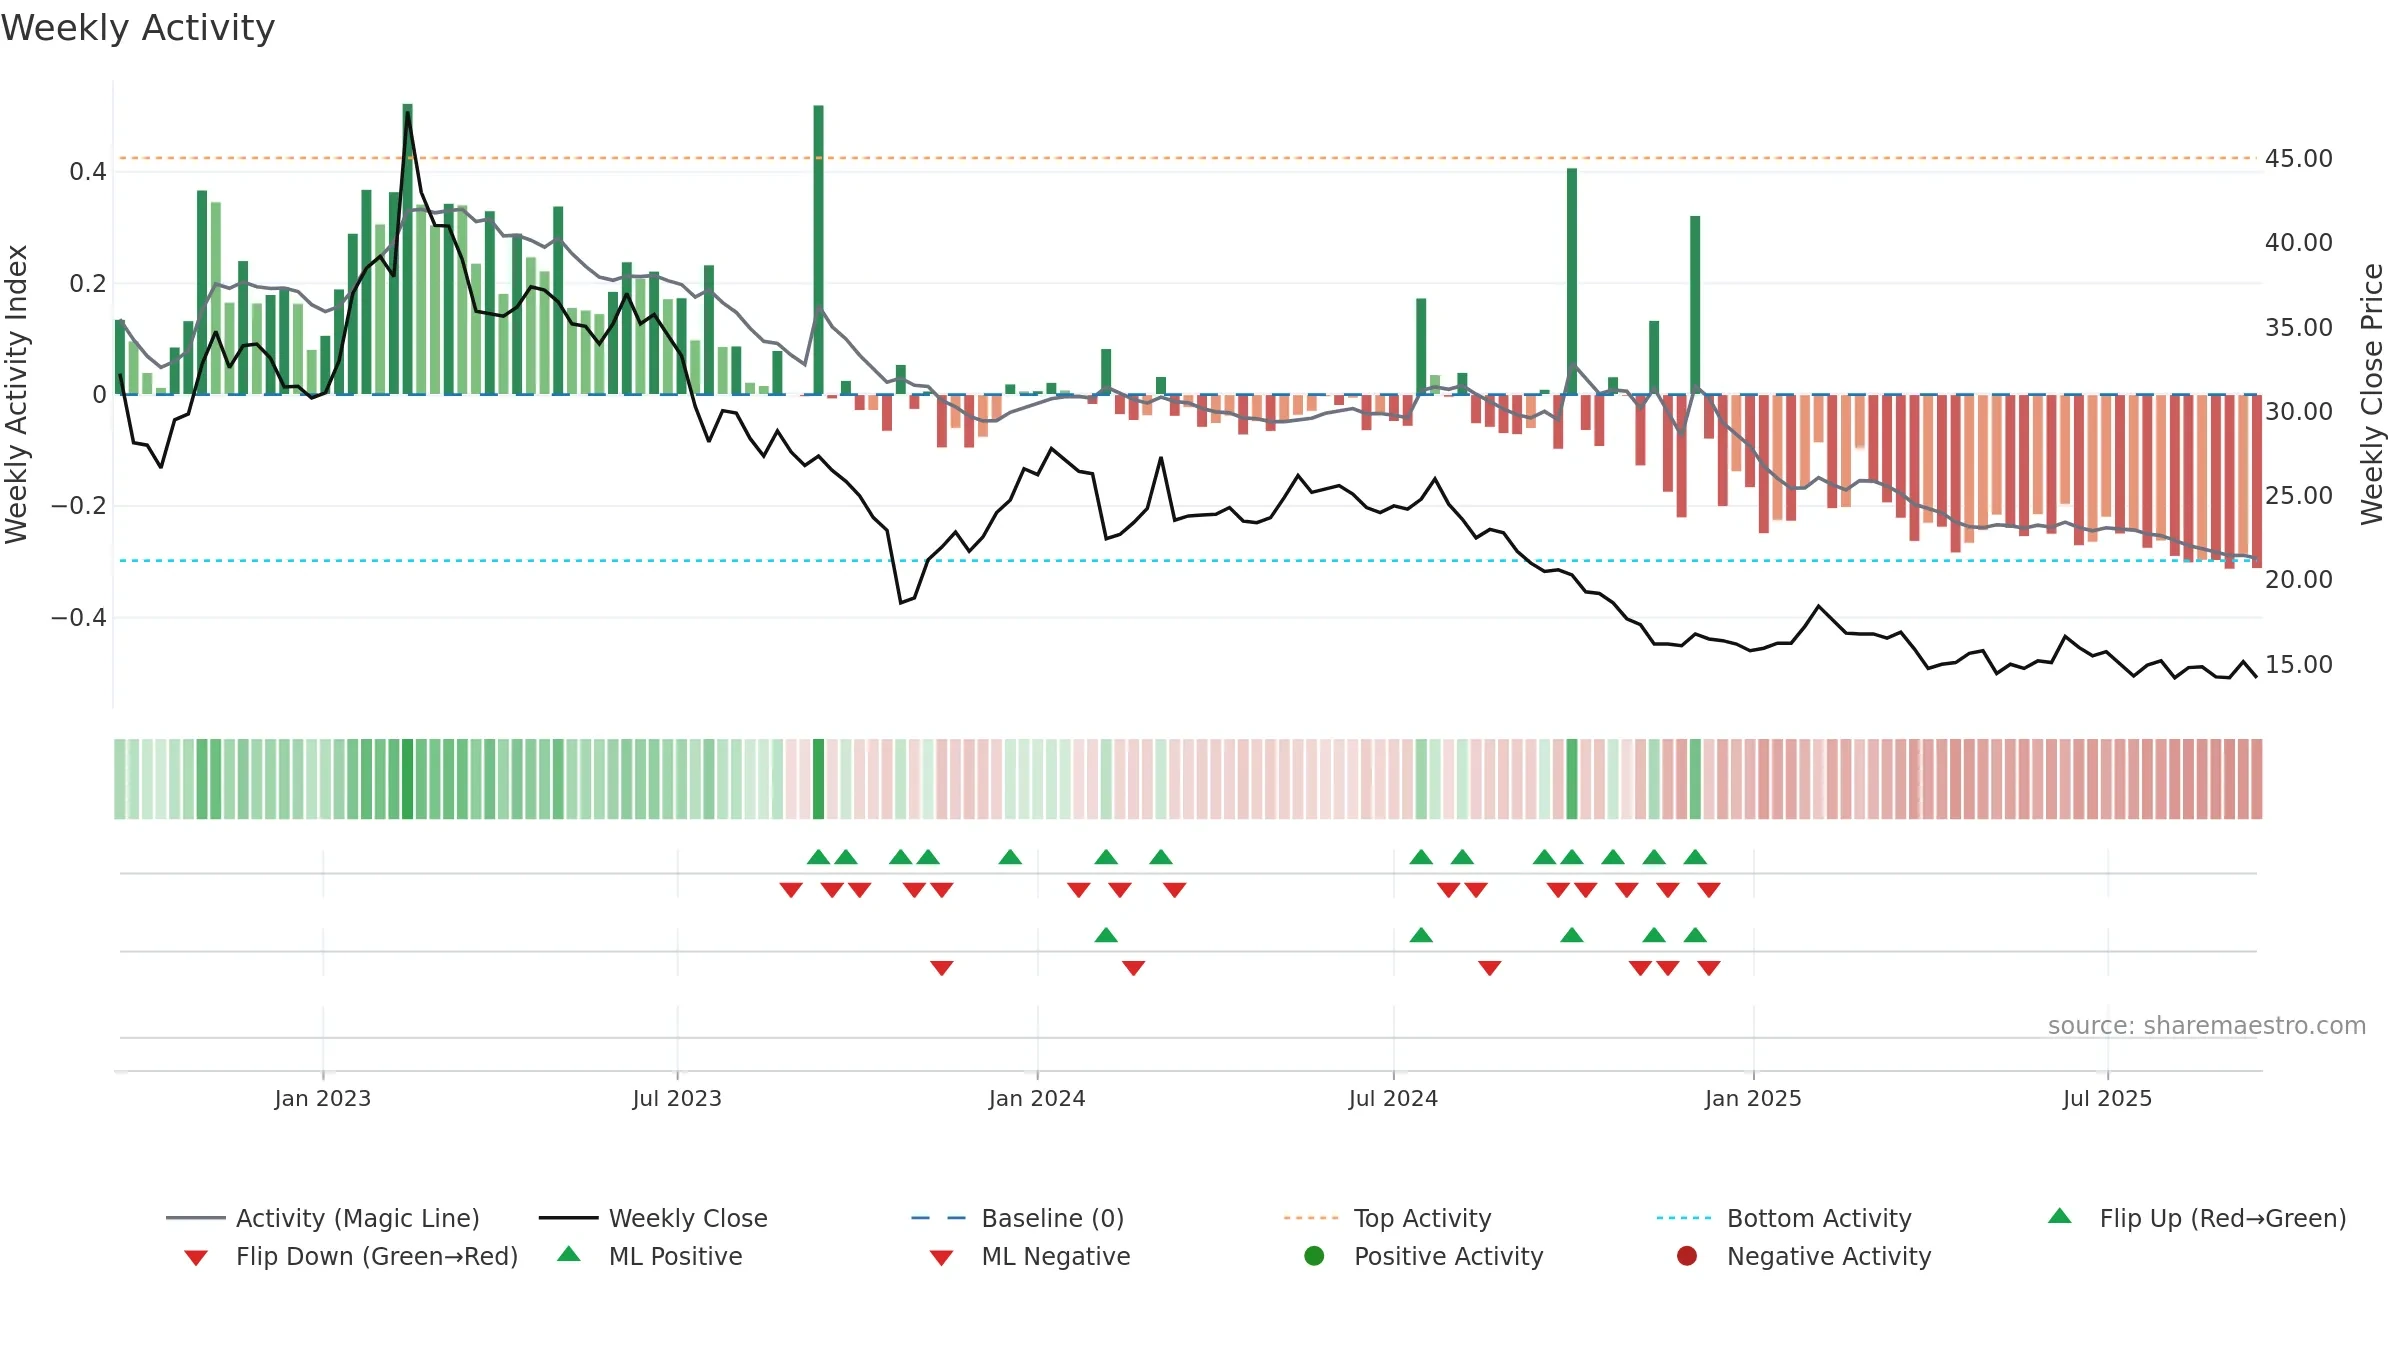
Task: Click the Jul 2024 axis label
Action: (1393, 1098)
